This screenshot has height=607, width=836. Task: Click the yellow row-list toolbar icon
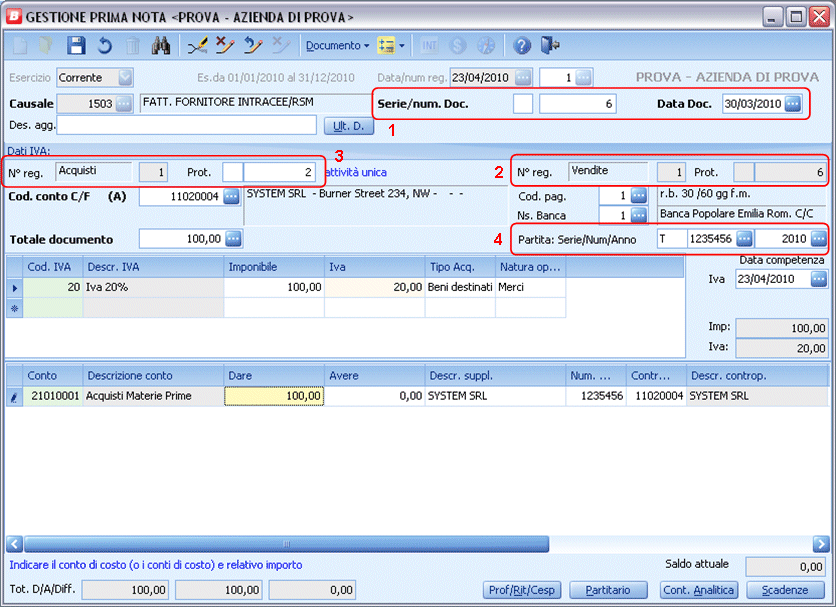point(386,46)
